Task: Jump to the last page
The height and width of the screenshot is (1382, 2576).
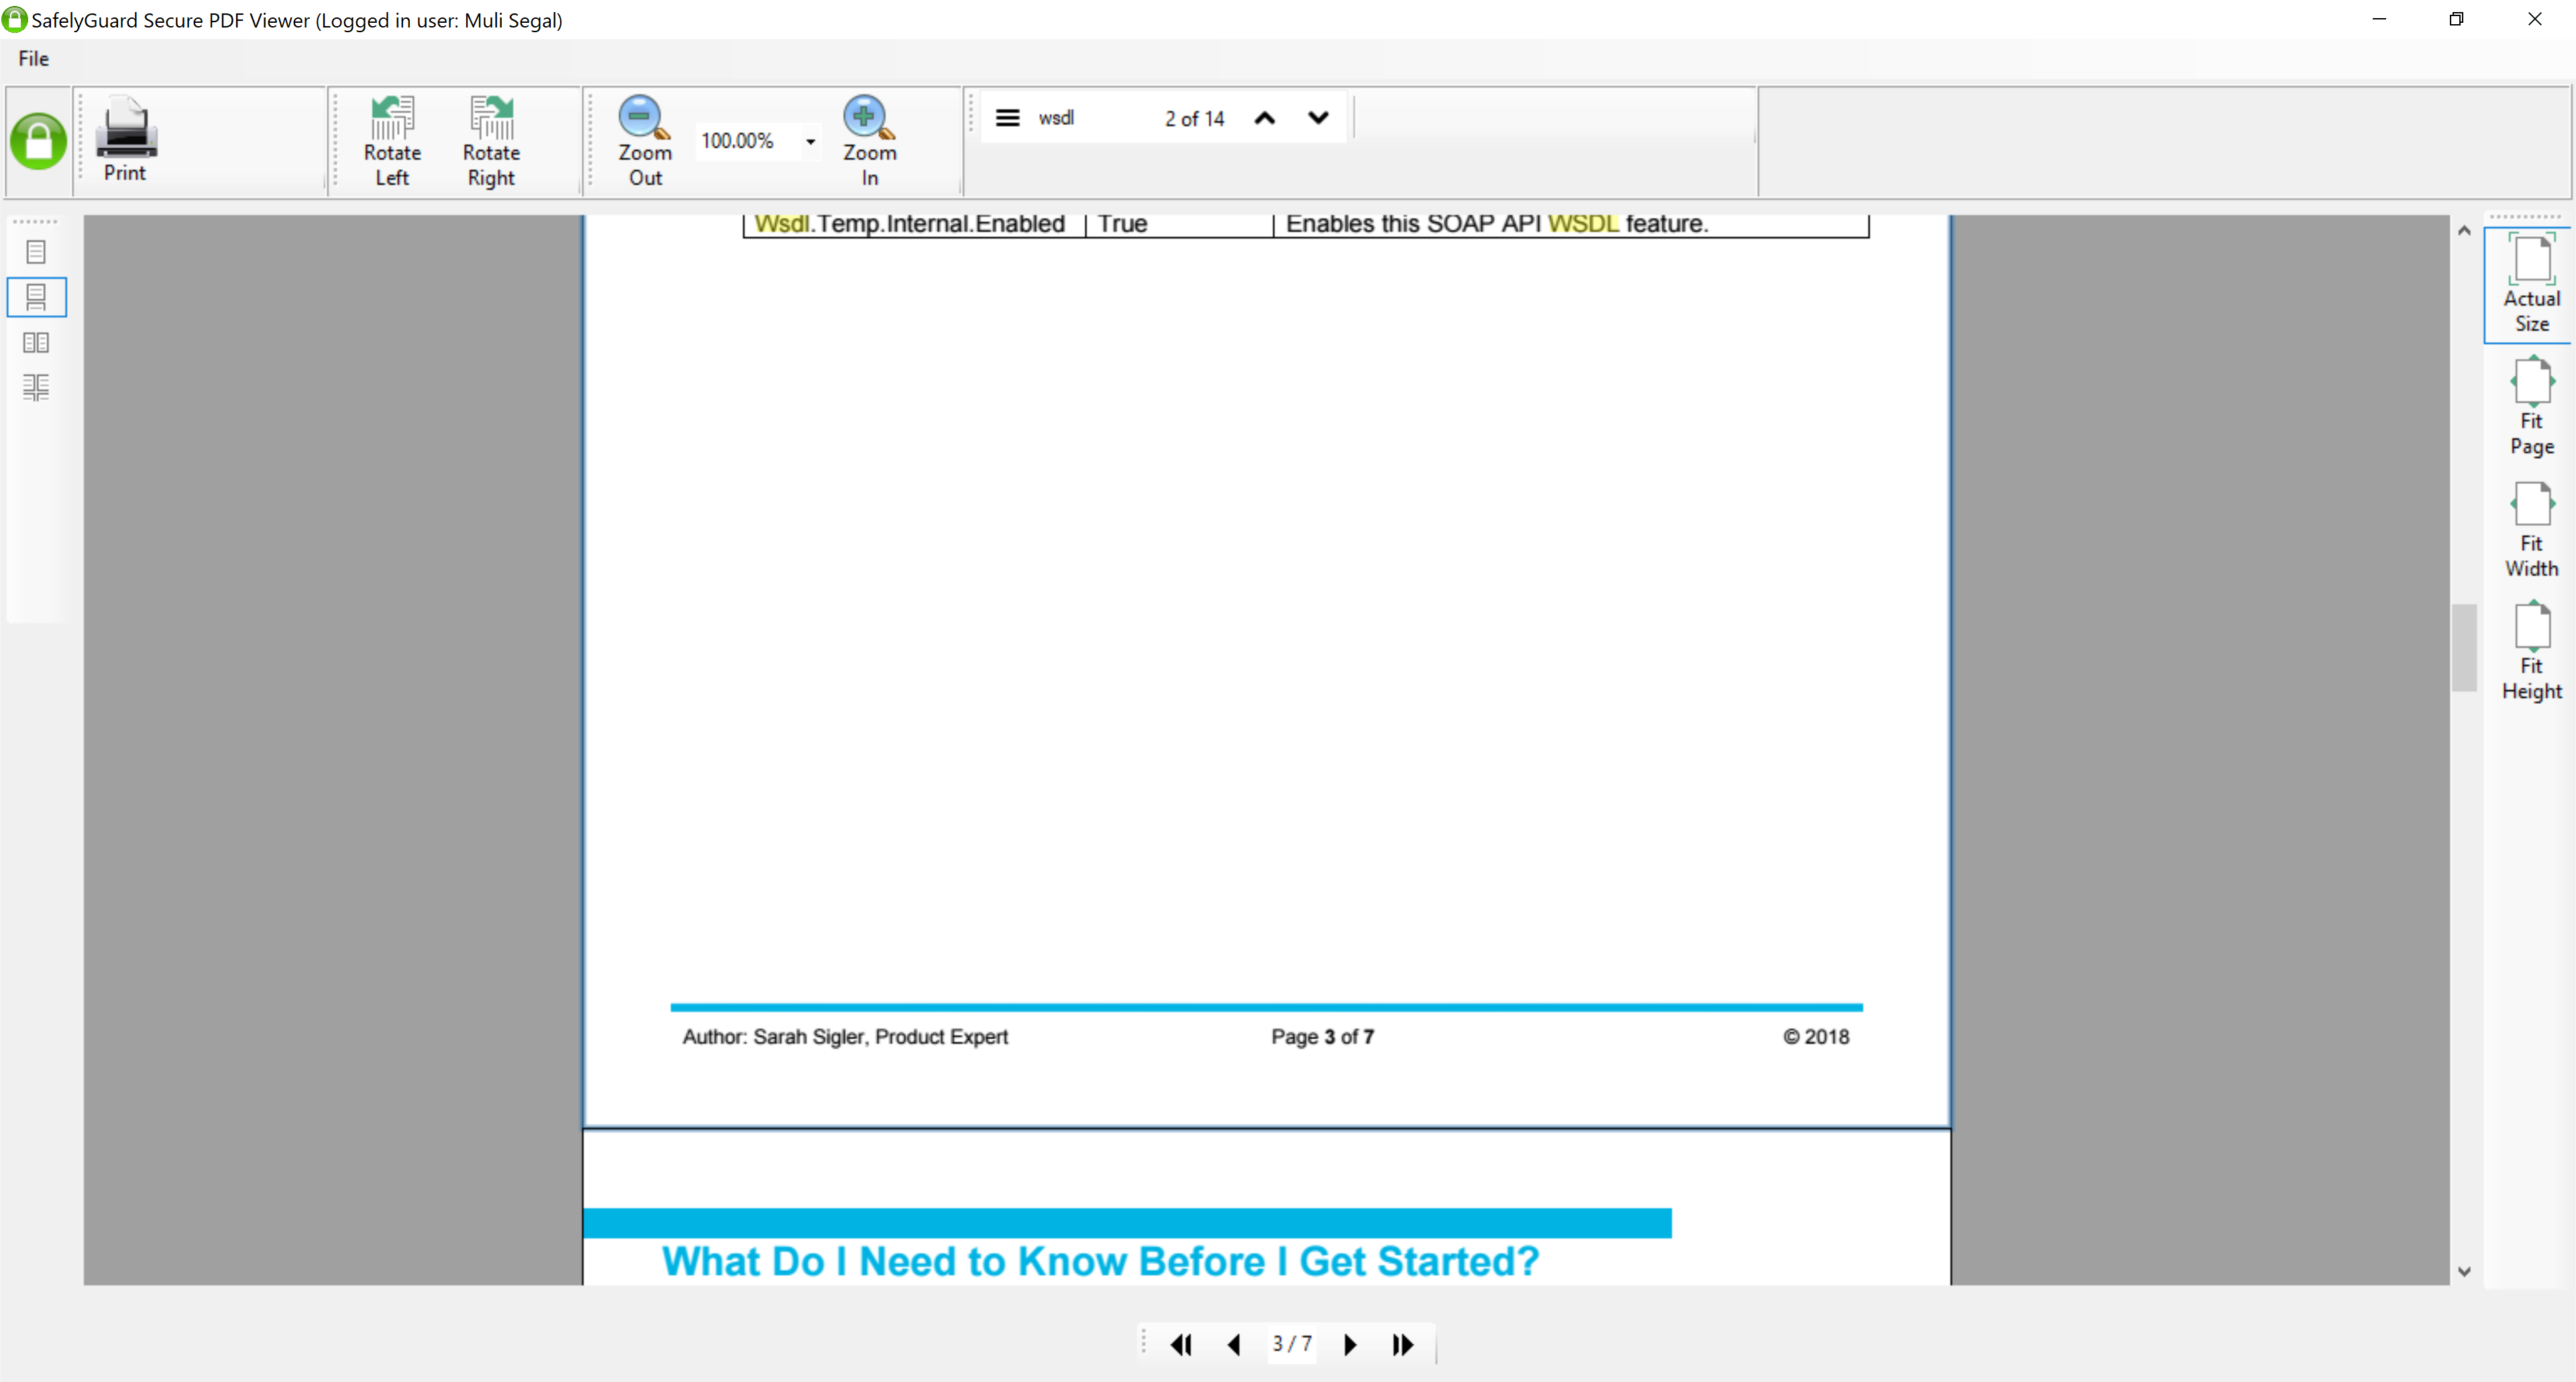Action: click(1403, 1345)
